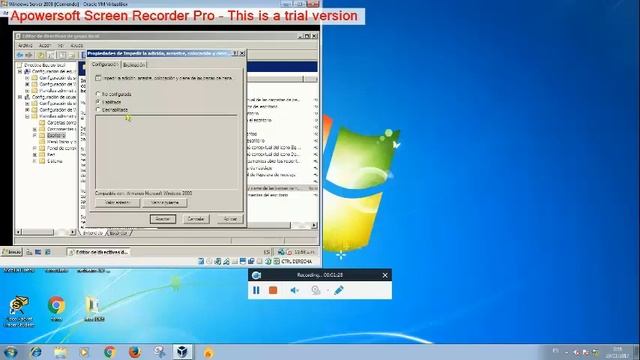Open Cisco Packet Tracer desktop shortcut
Viewport: 640px width, 360px height.
(19, 312)
